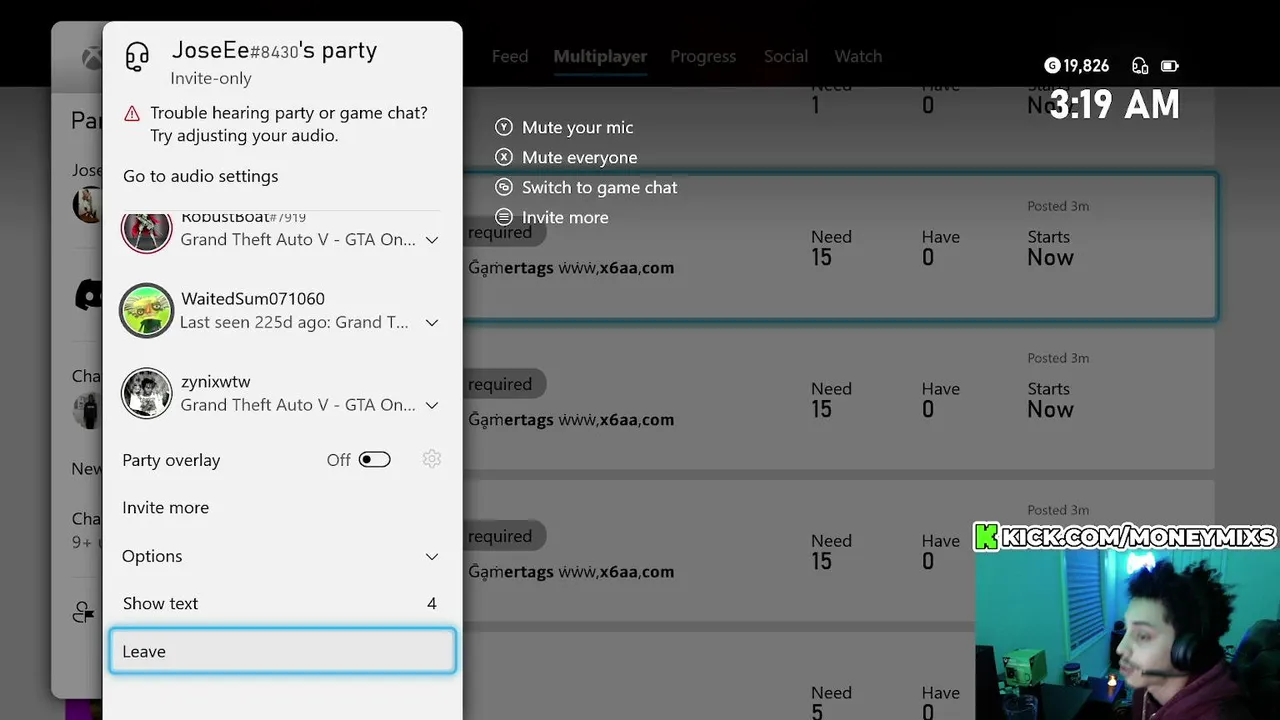Click the Xbox logo in the guide

point(91,58)
